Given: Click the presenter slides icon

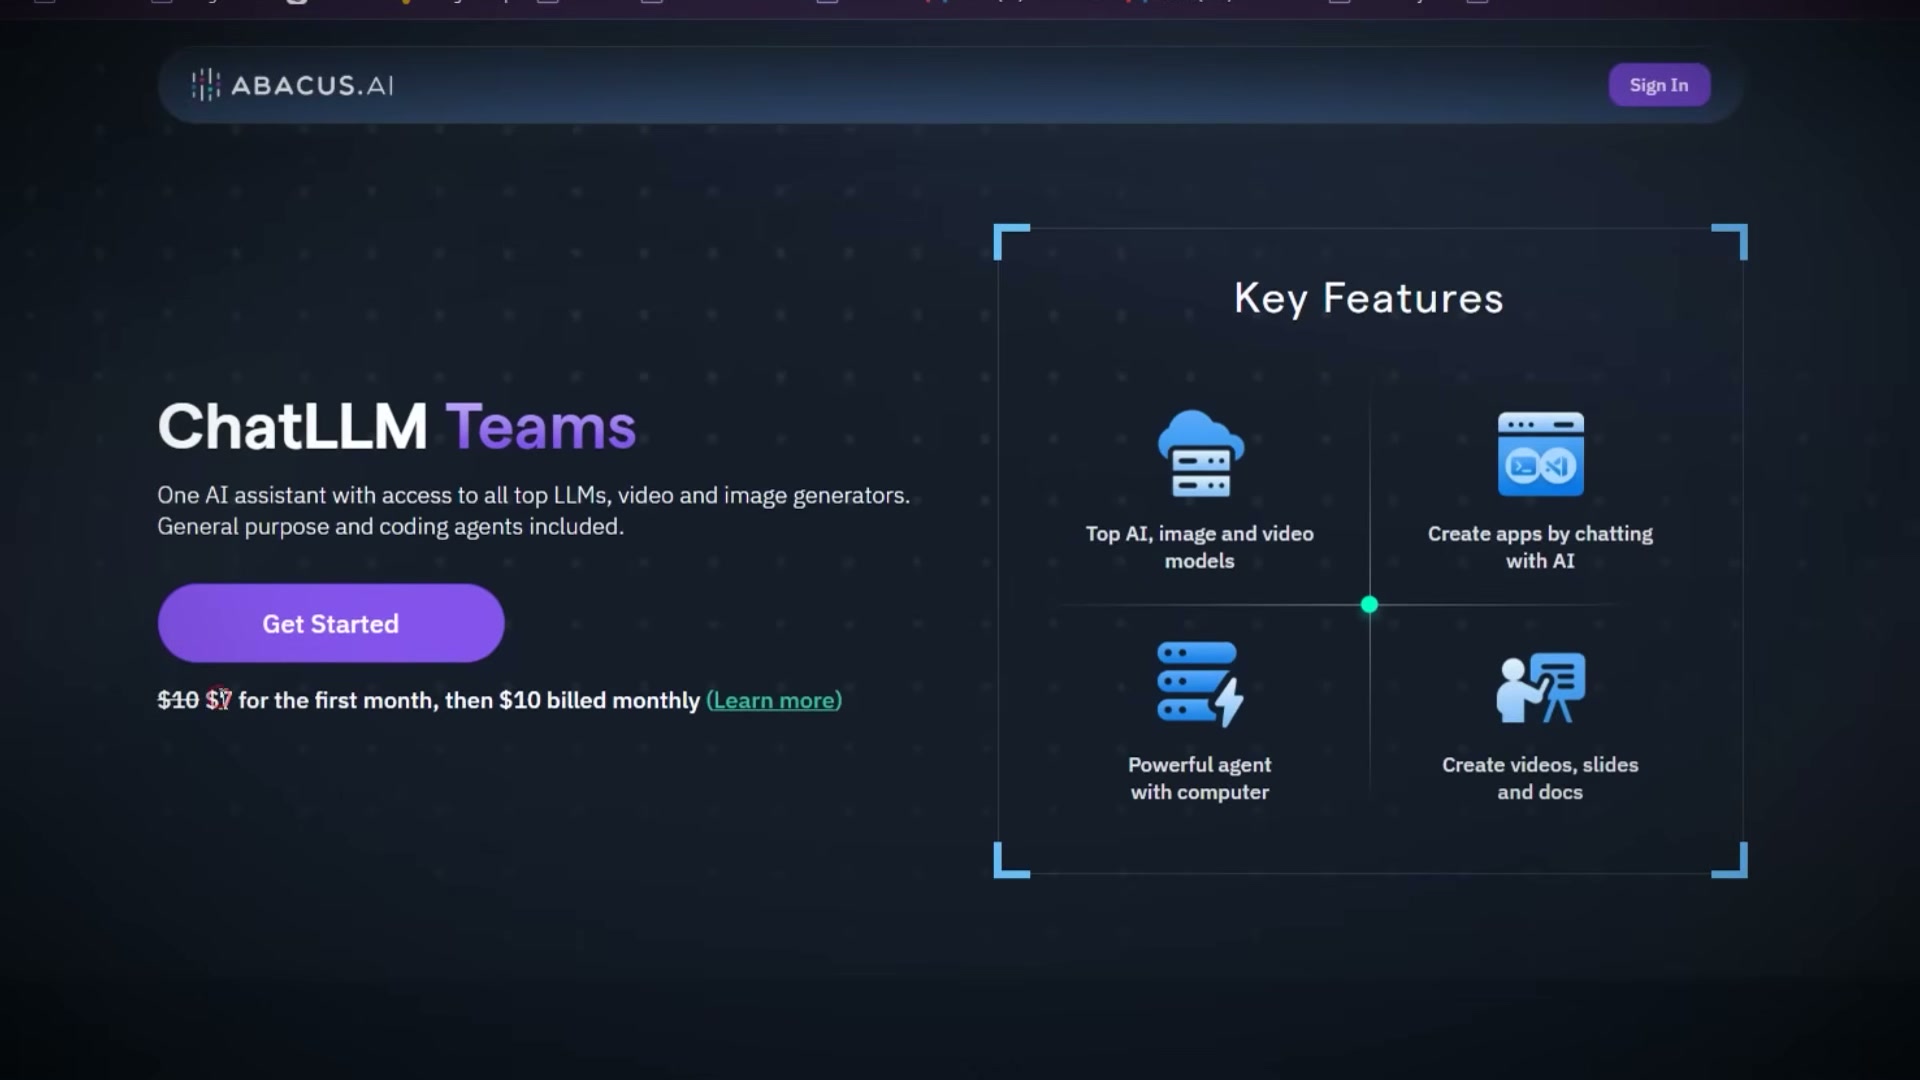Looking at the screenshot, I should click(x=1540, y=687).
